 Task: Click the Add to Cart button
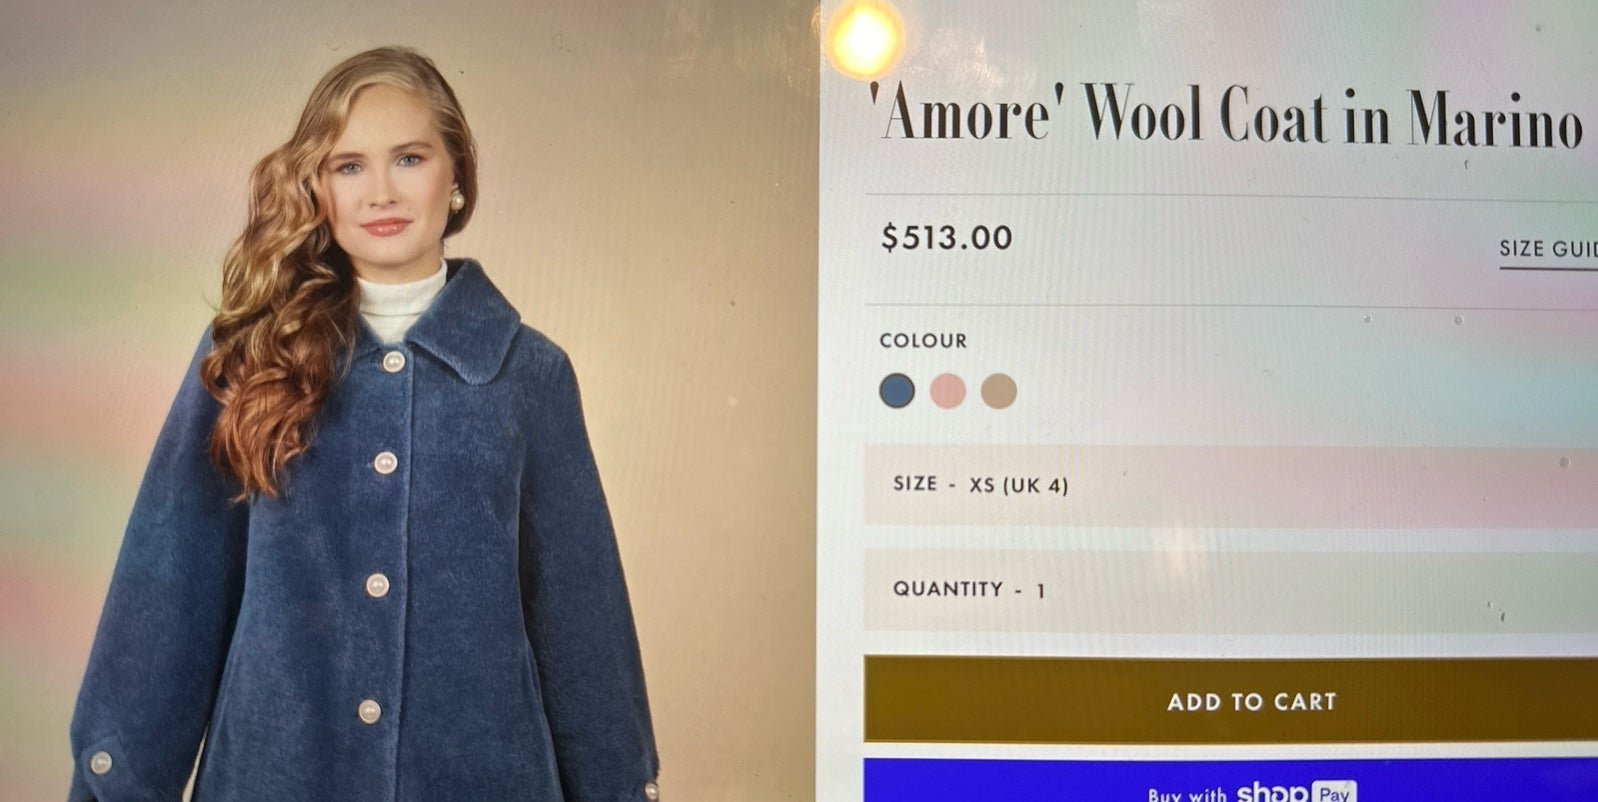1231,700
